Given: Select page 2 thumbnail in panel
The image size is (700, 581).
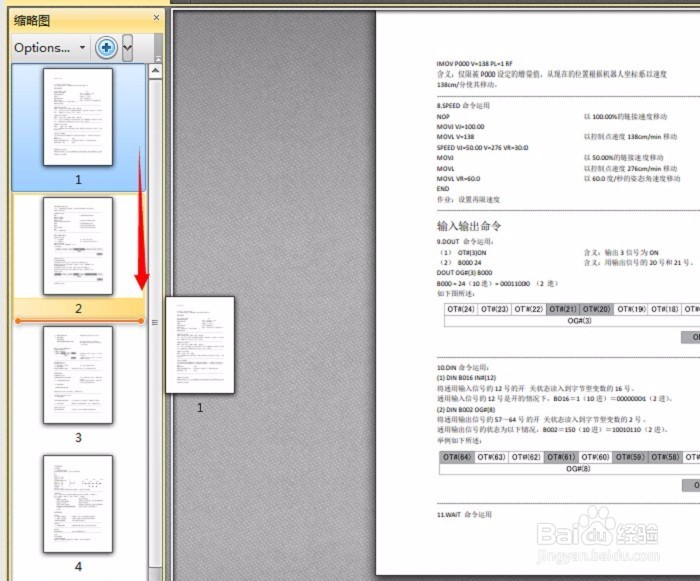Looking at the screenshot, I should [78, 246].
